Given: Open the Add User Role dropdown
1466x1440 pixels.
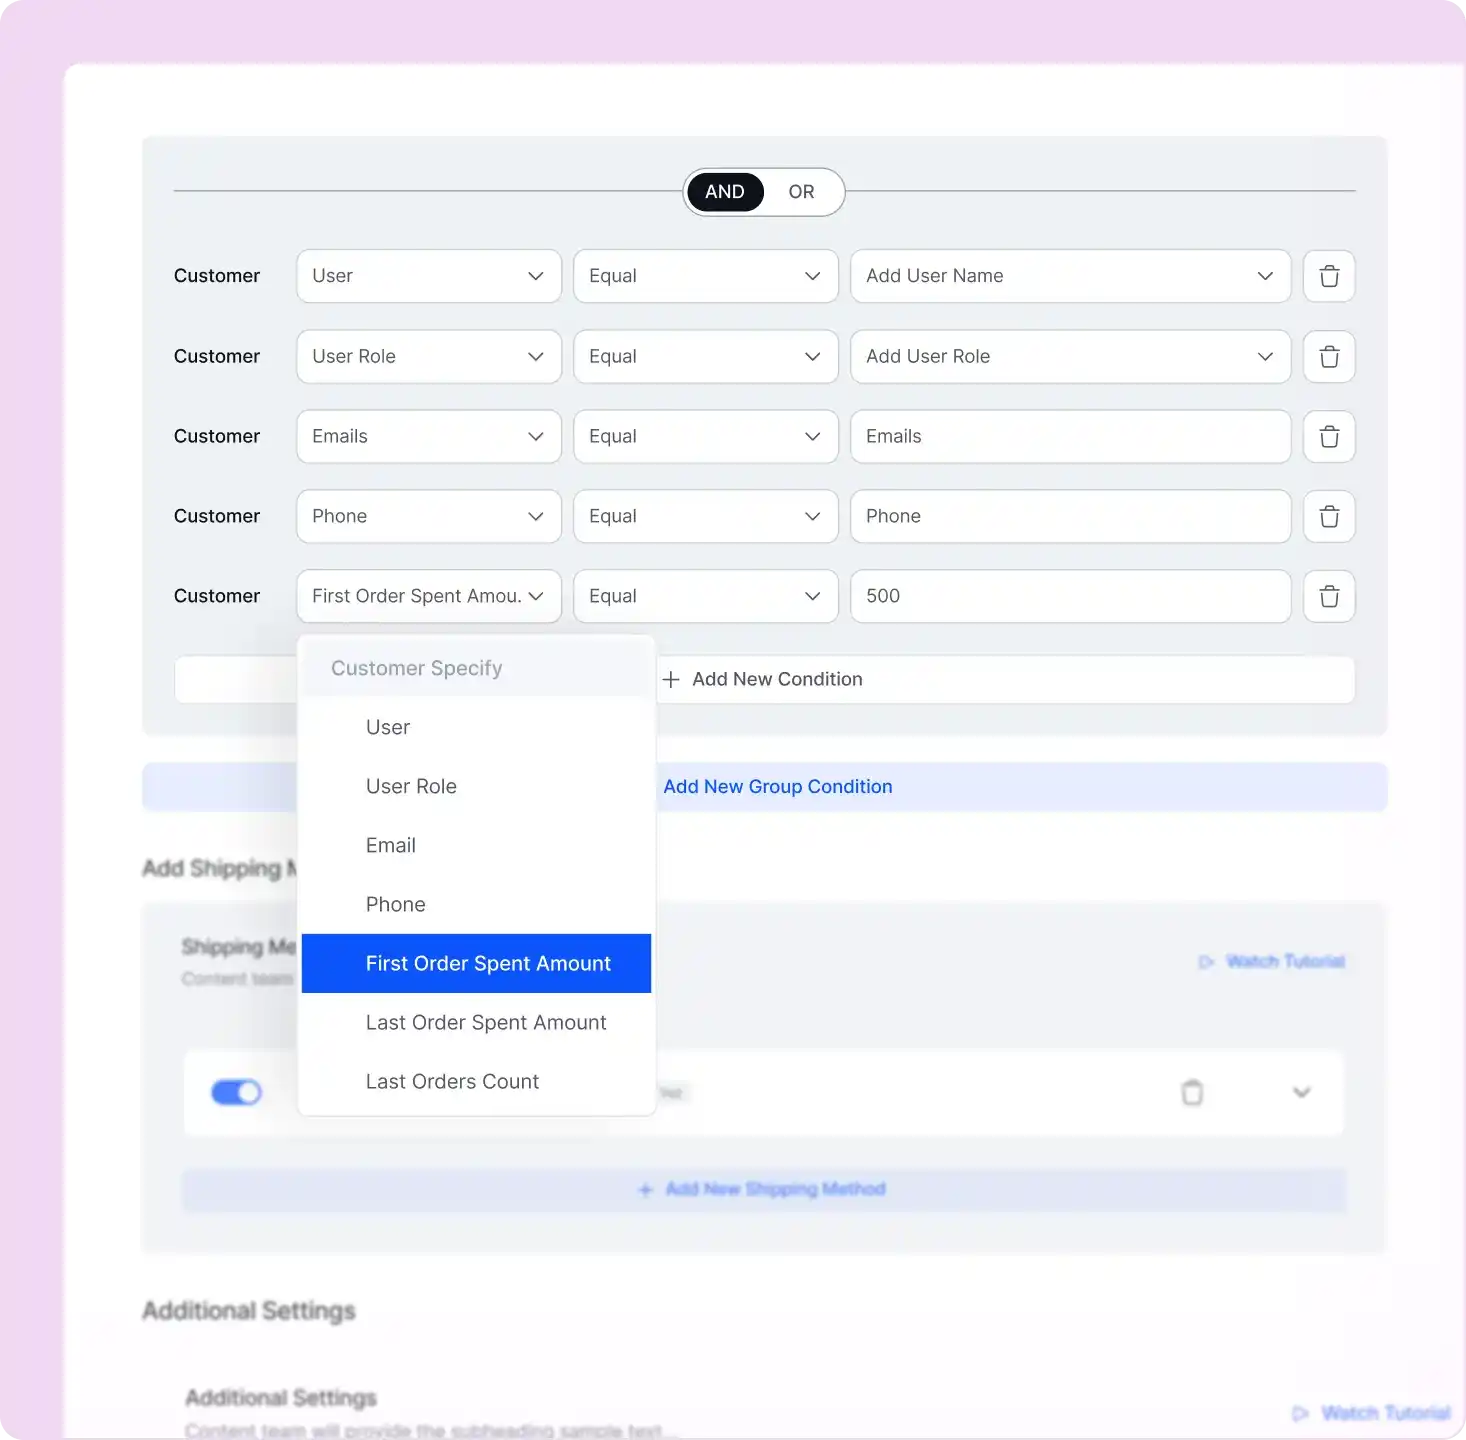Looking at the screenshot, I should point(1069,356).
